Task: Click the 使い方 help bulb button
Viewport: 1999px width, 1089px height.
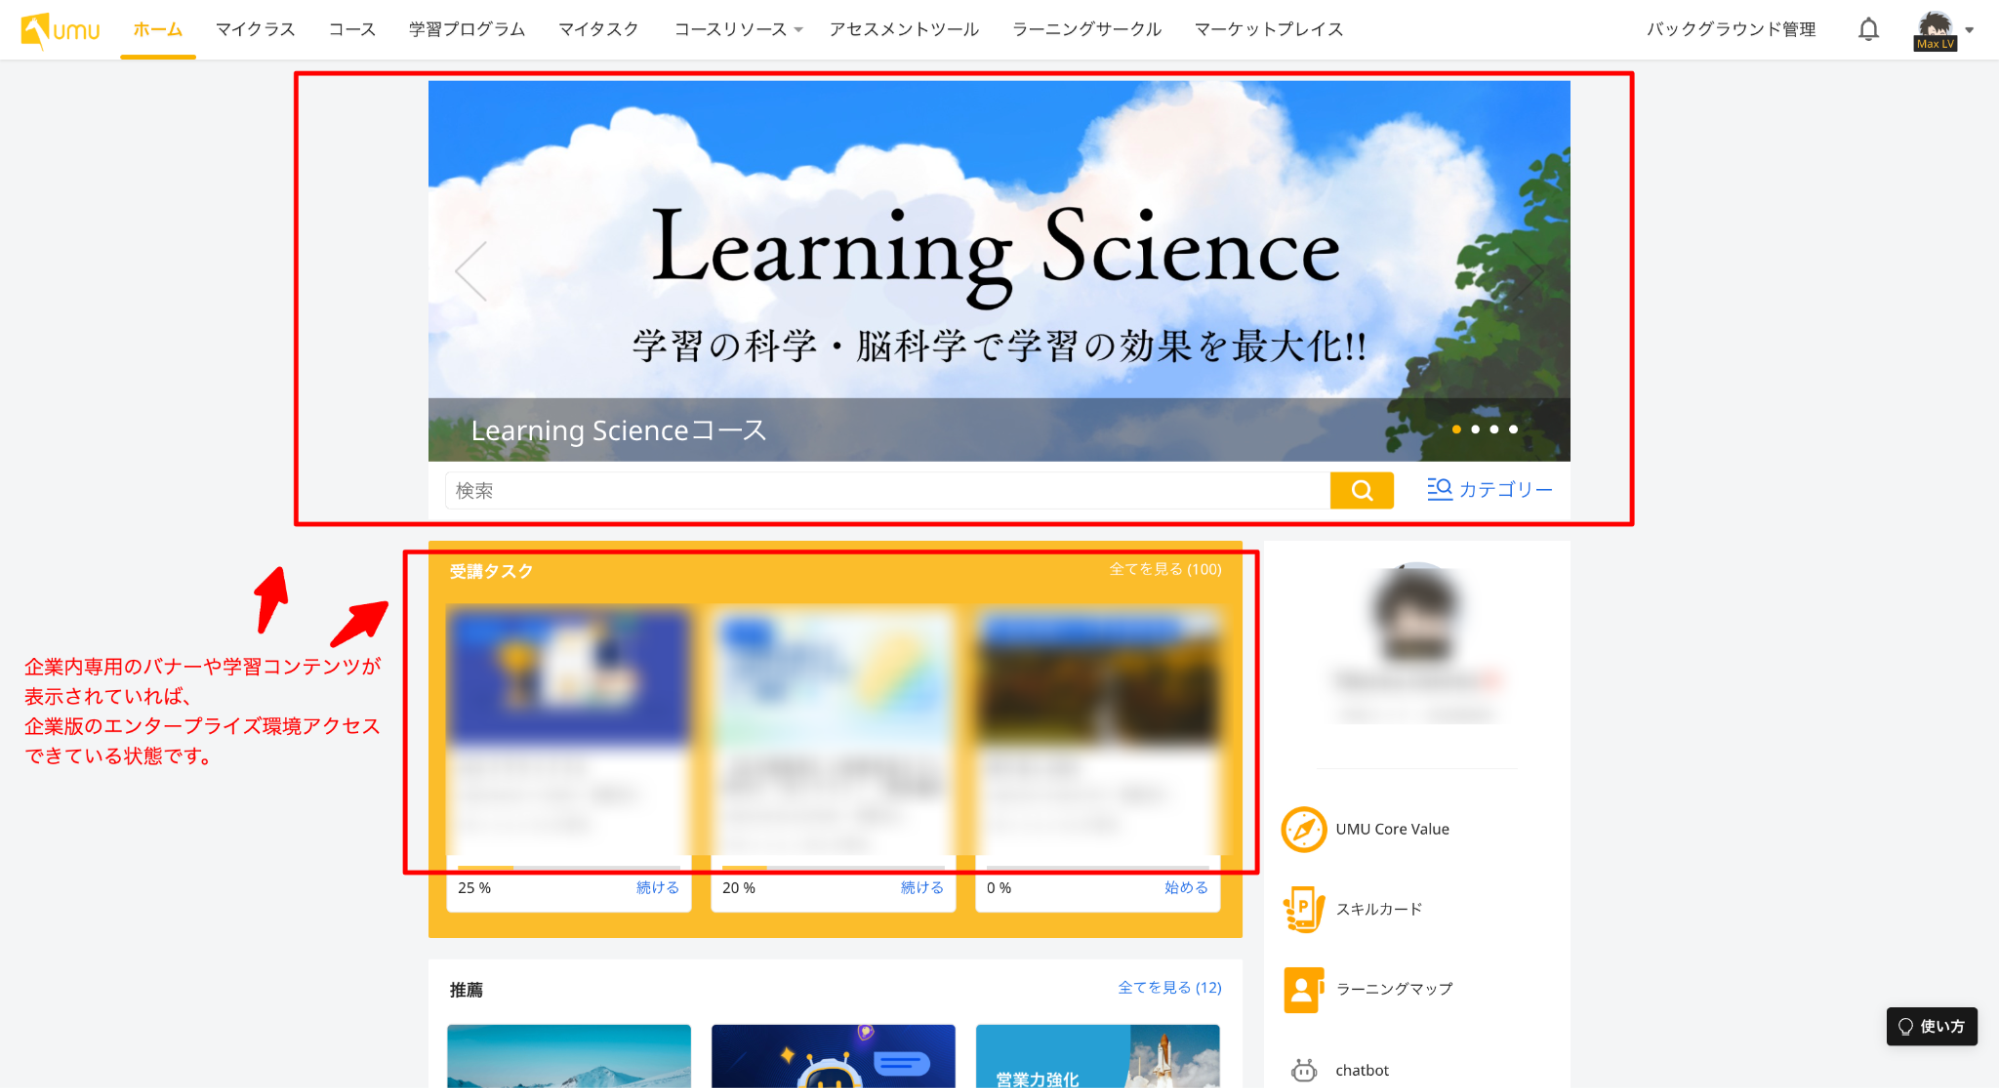Action: (x=1931, y=1026)
